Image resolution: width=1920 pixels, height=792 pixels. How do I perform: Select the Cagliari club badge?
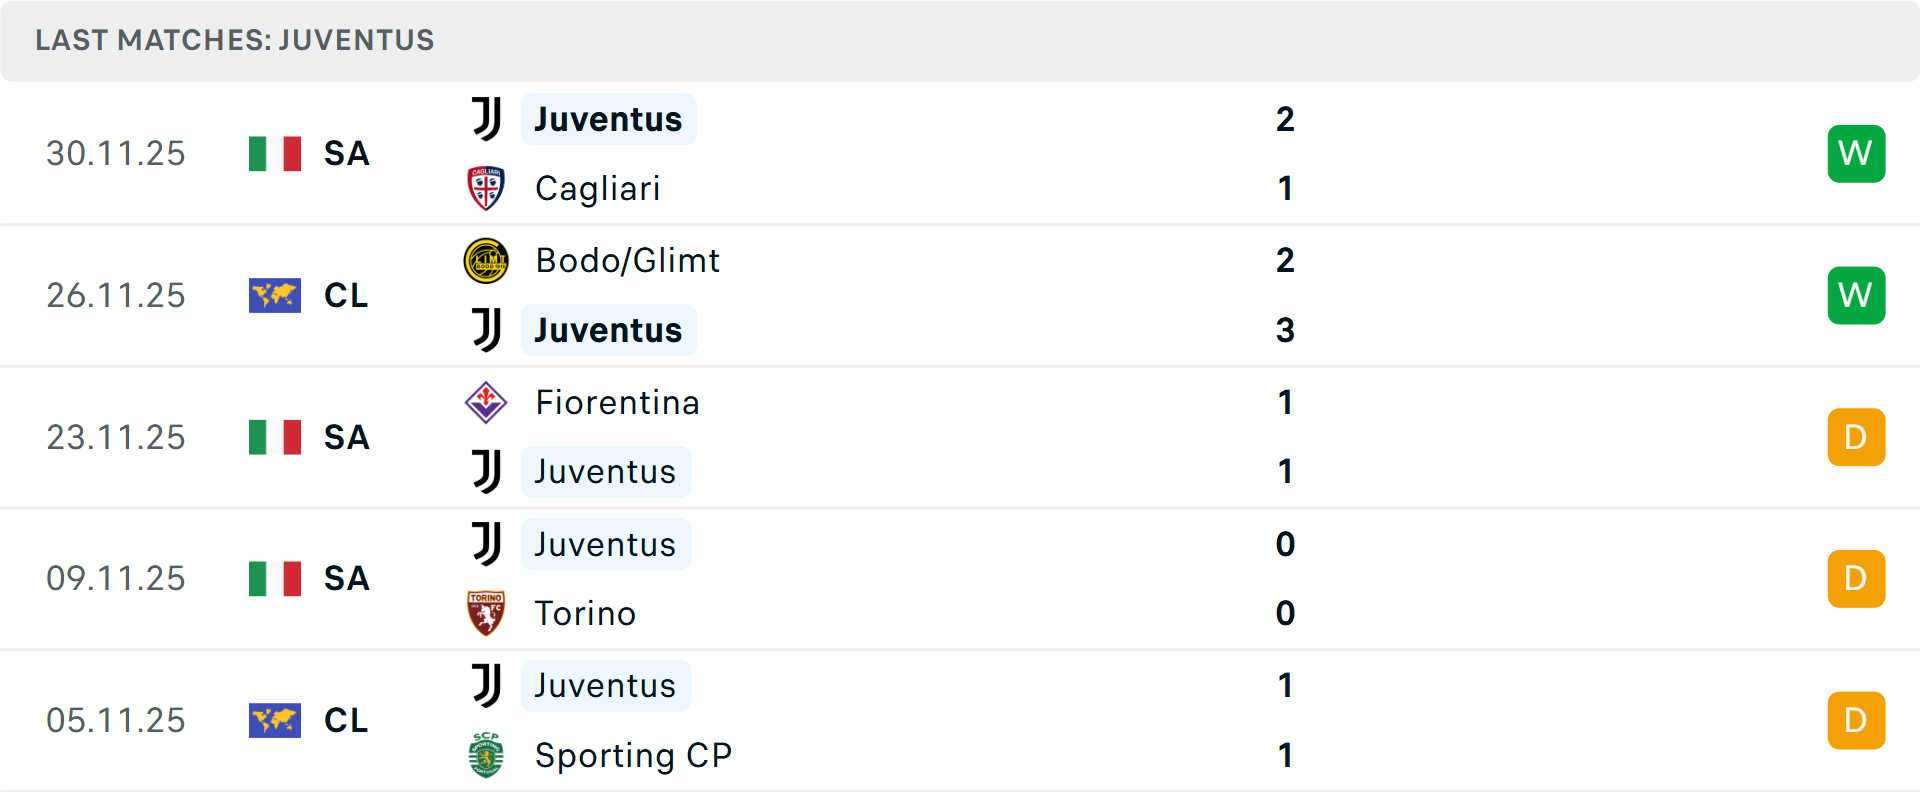pos(486,188)
